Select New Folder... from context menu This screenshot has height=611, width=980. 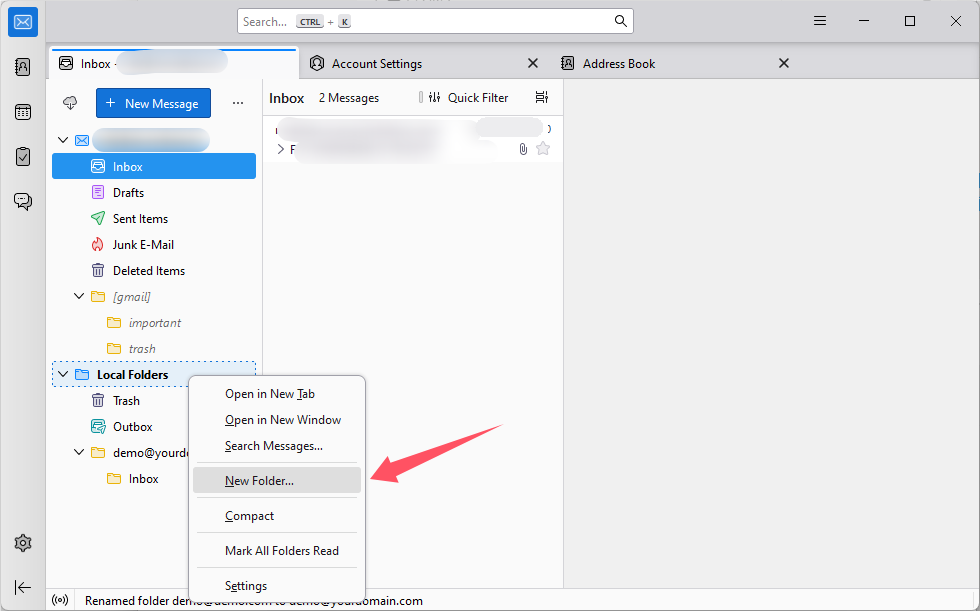(x=260, y=481)
